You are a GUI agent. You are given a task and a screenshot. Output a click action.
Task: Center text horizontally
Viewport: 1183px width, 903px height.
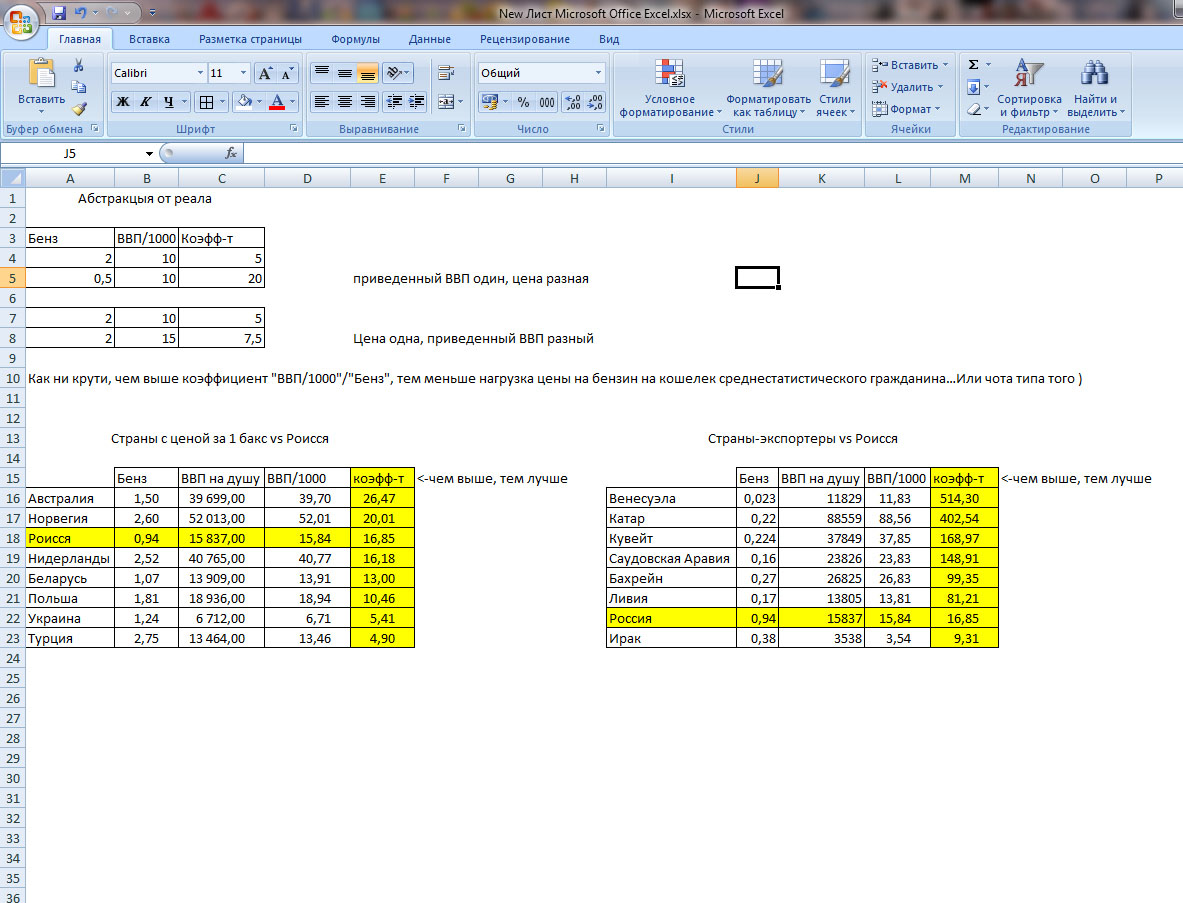(x=345, y=102)
